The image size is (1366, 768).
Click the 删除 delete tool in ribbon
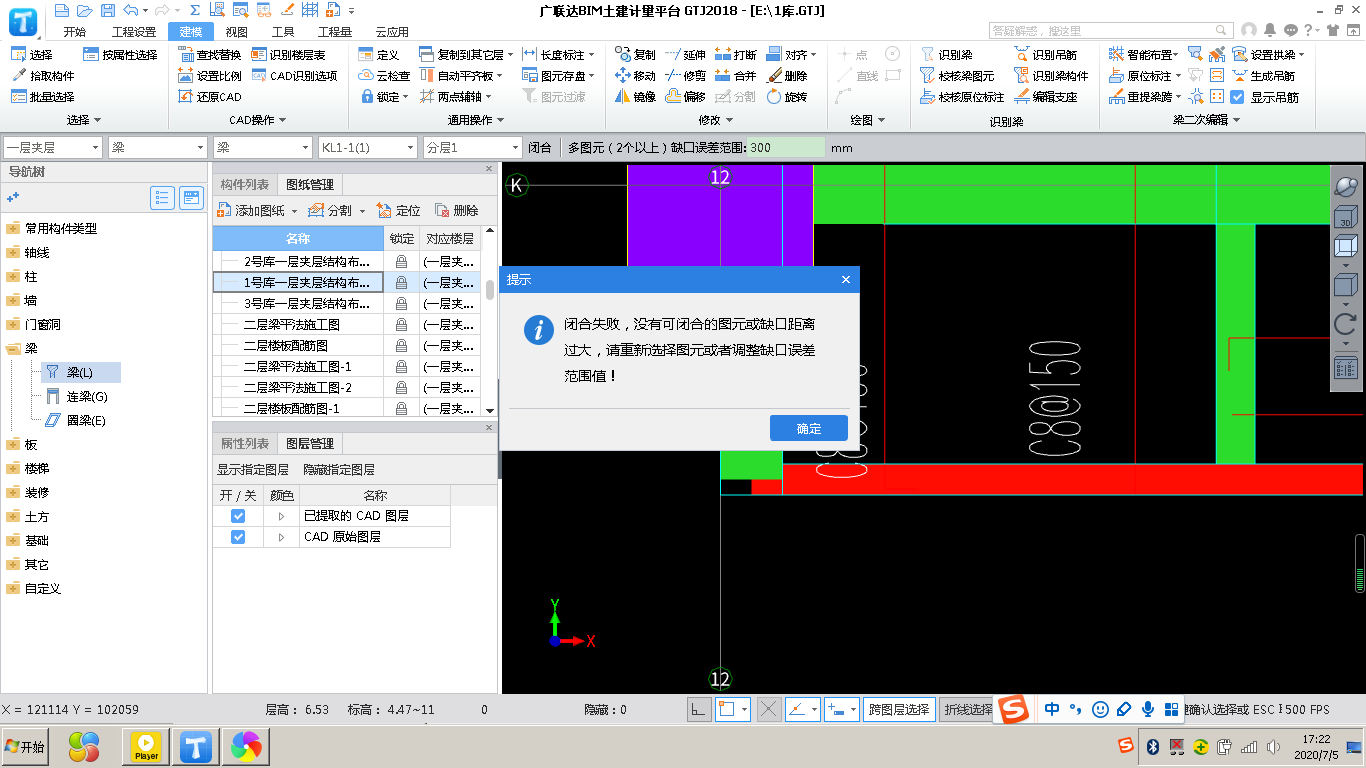787,76
